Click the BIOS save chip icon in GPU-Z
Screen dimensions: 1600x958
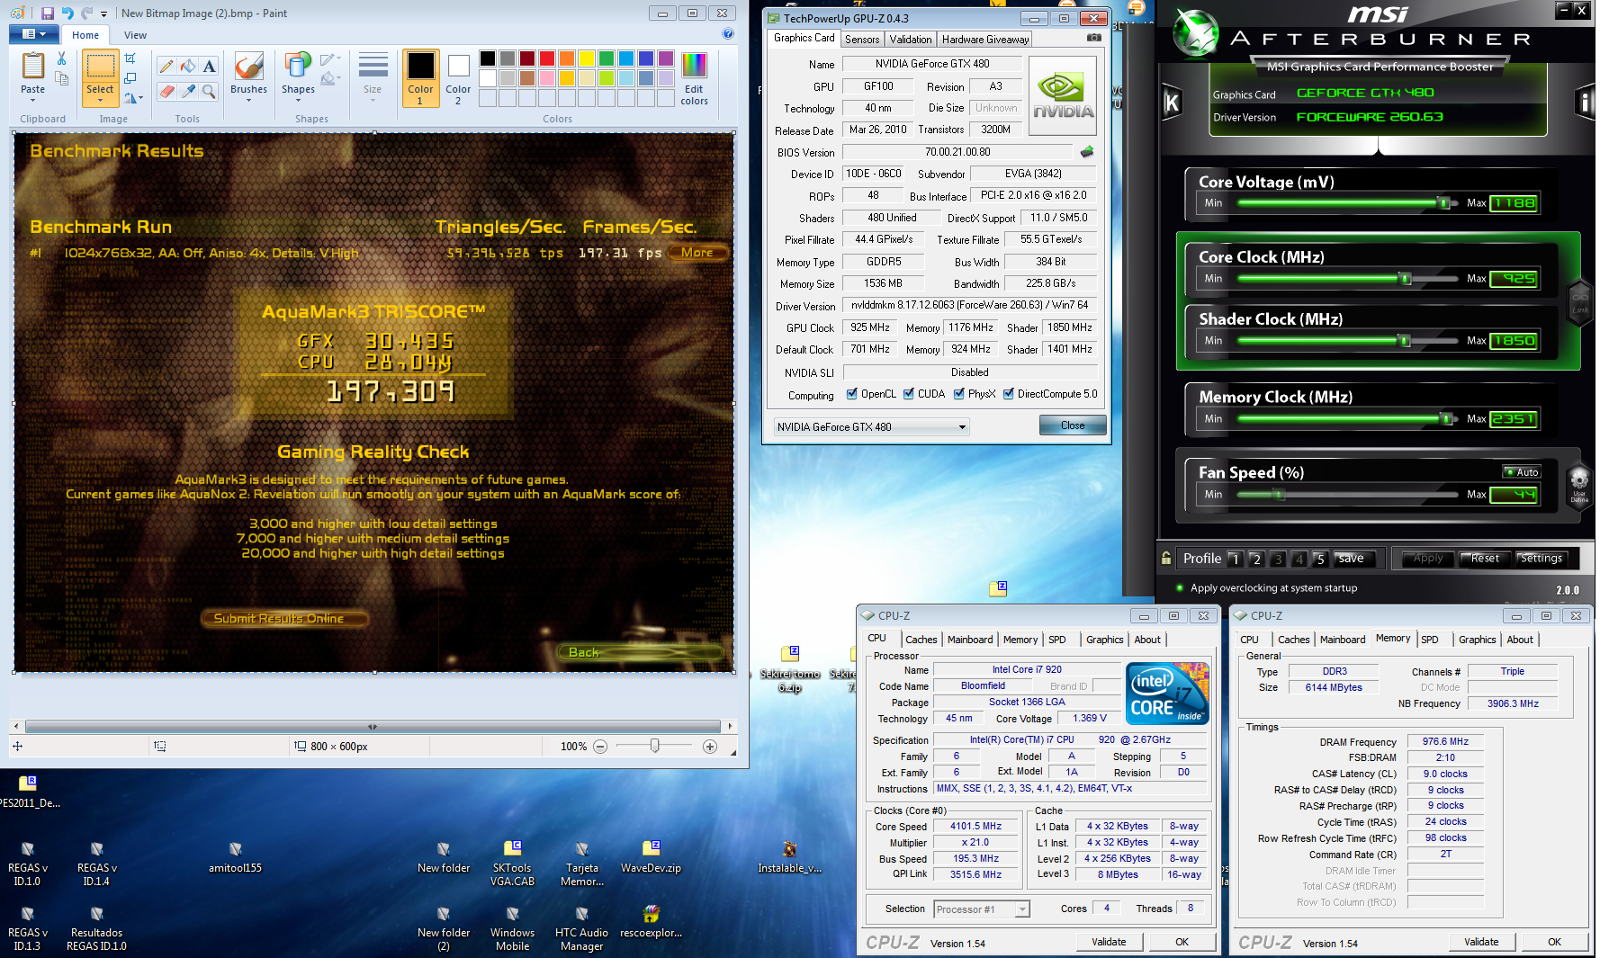click(1087, 152)
